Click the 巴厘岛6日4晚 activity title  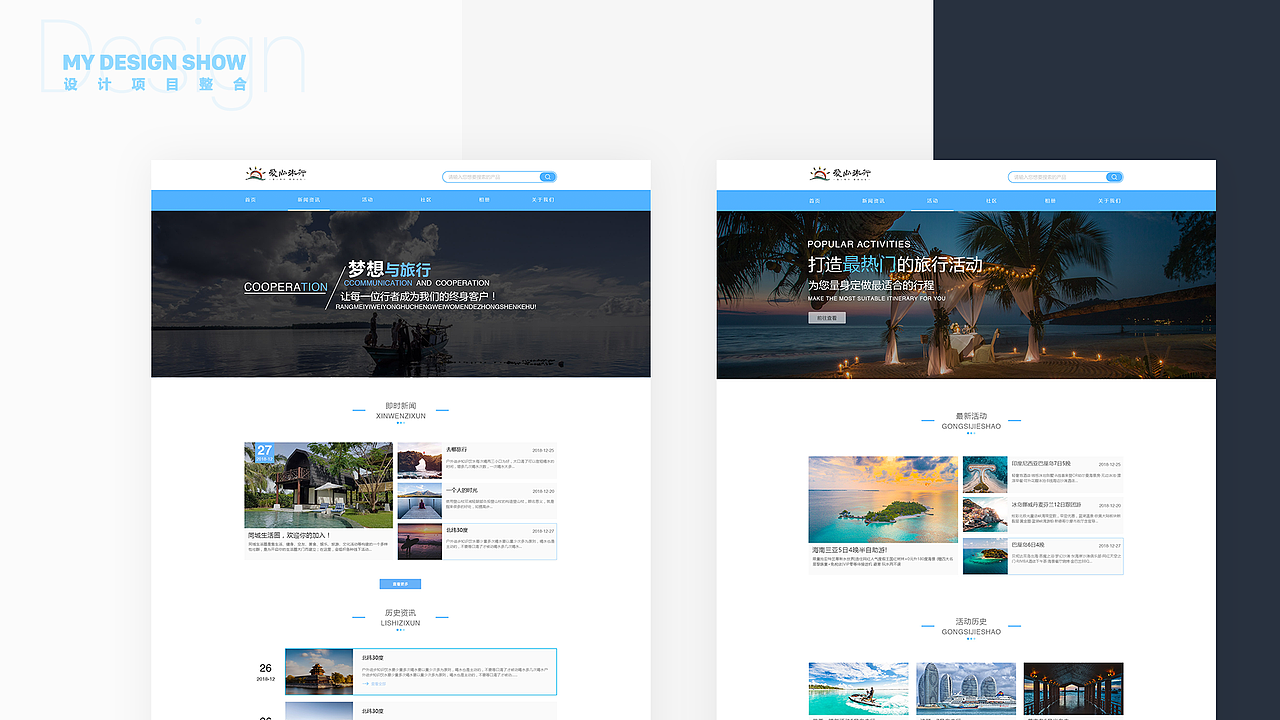pos(1028,544)
